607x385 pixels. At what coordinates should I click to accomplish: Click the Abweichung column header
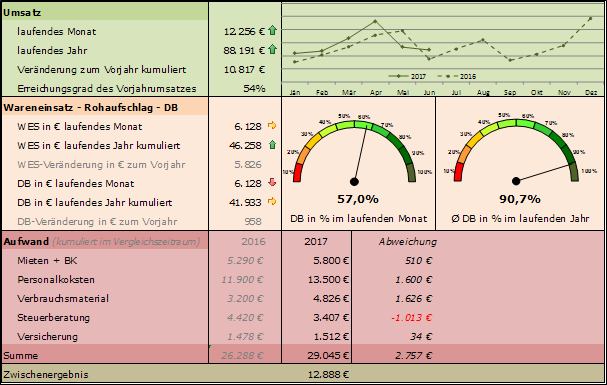click(x=408, y=241)
